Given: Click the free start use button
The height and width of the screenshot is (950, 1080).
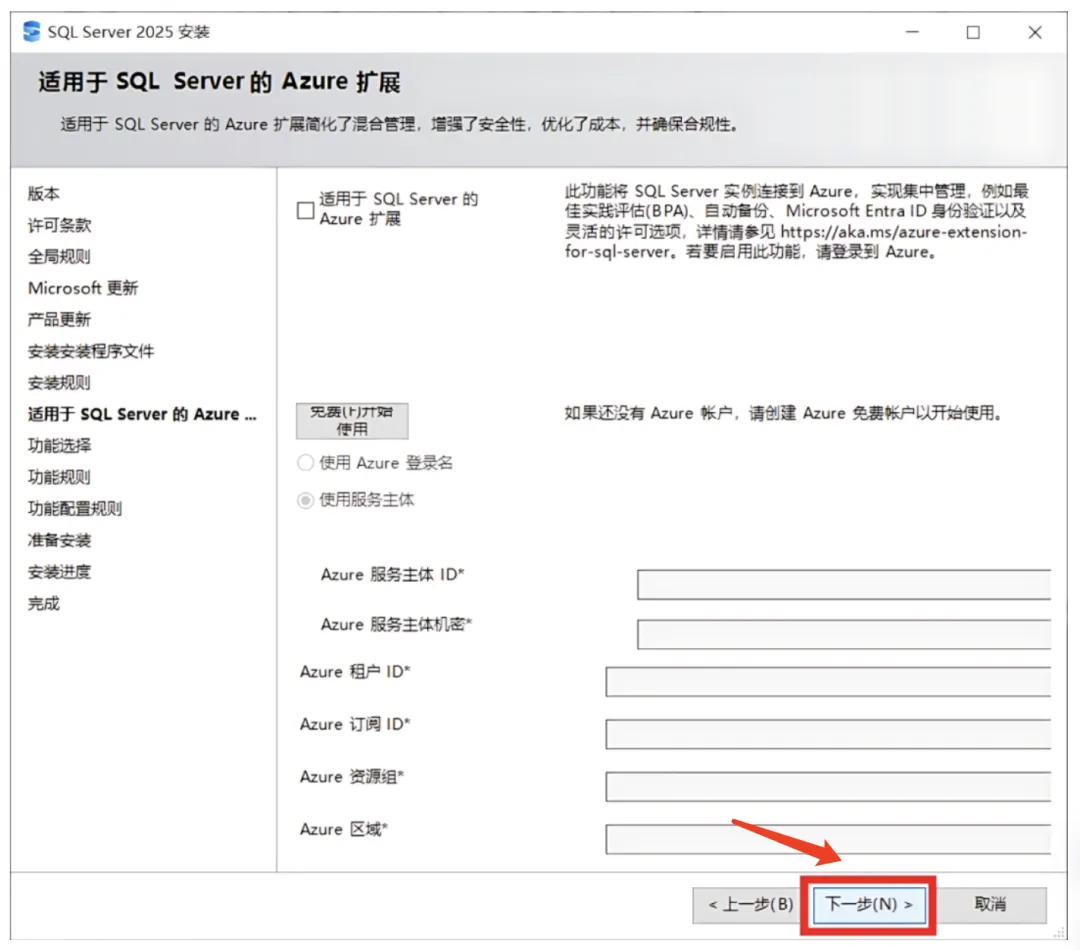Looking at the screenshot, I should pos(352,421).
